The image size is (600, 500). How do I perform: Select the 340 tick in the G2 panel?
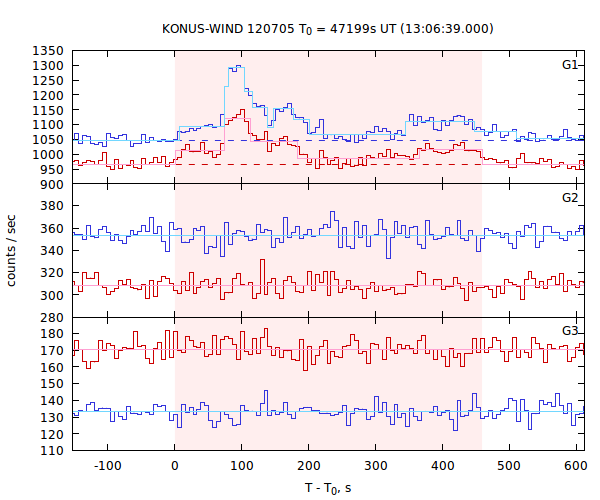click(x=52, y=251)
